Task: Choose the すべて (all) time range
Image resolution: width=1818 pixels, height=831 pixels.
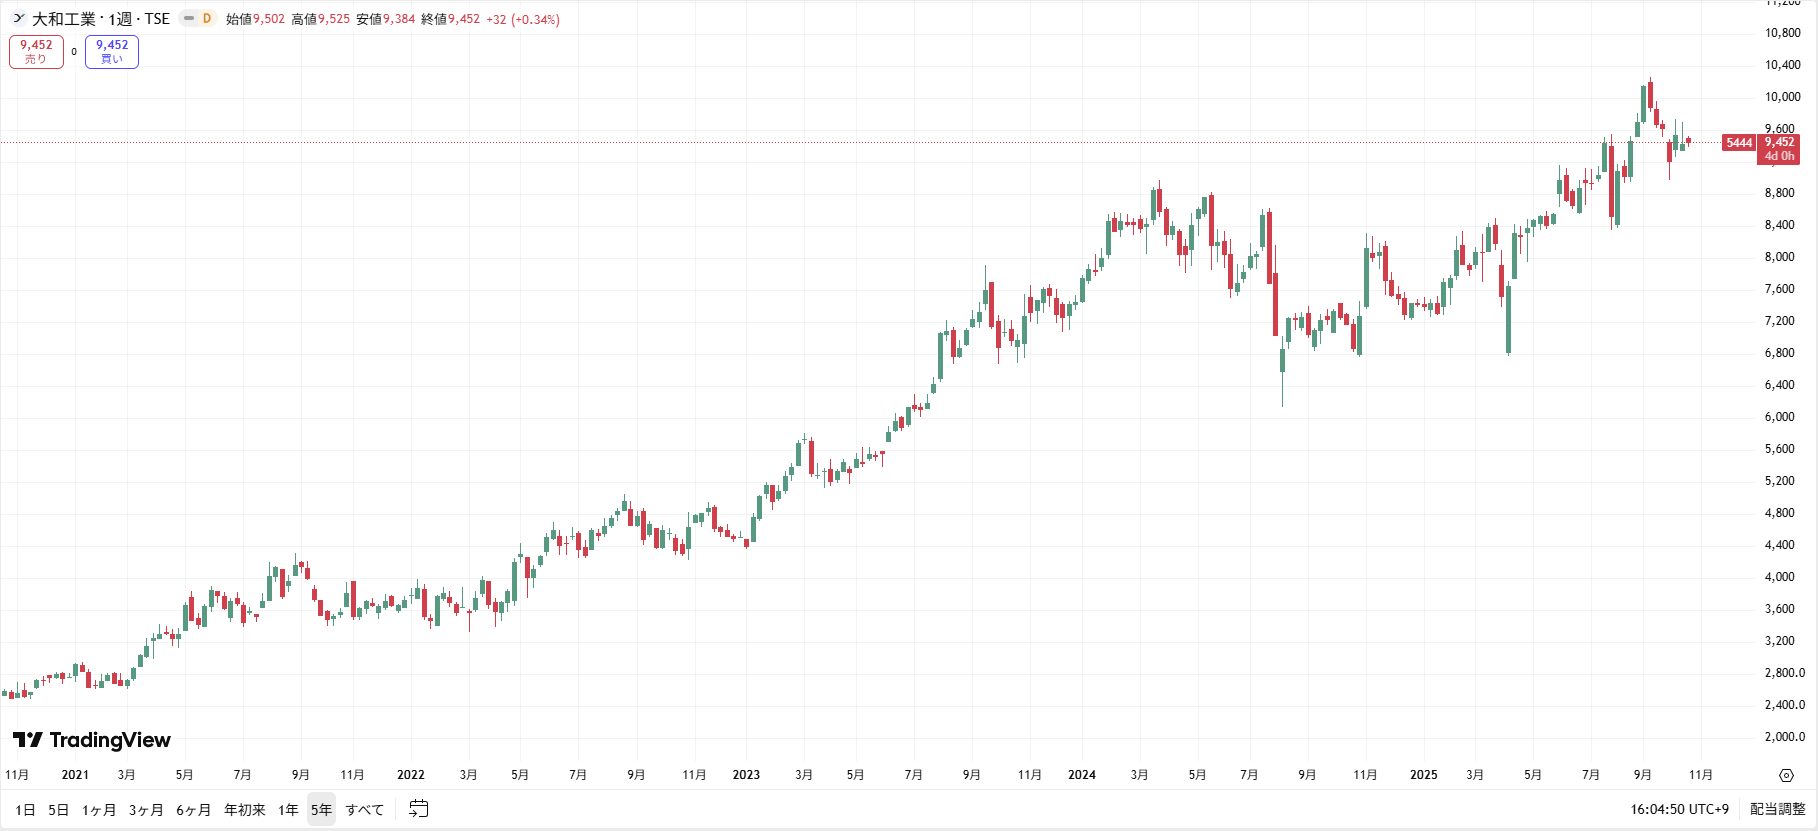Action: (x=364, y=810)
